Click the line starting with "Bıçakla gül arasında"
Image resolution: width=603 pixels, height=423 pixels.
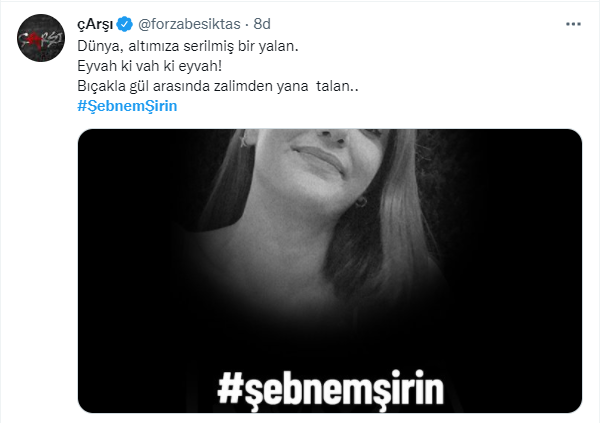(x=218, y=86)
